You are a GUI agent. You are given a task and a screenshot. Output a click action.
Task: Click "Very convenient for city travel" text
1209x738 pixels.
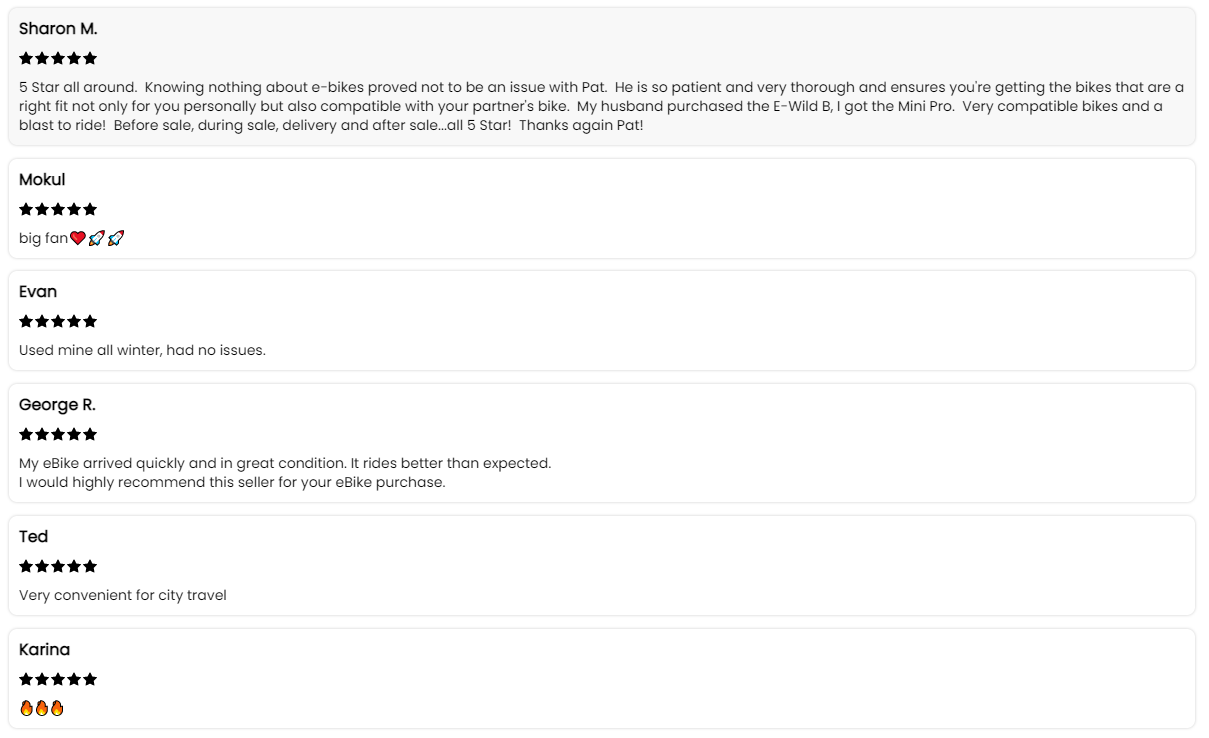click(x=123, y=595)
